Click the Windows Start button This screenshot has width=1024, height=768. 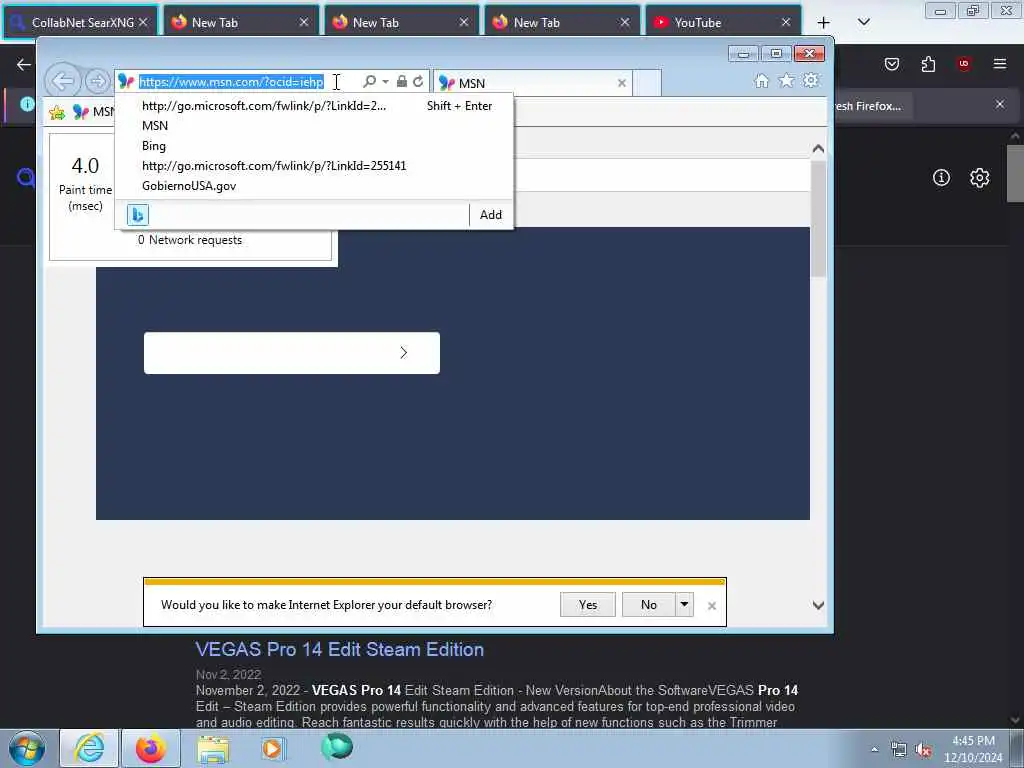tap(27, 748)
